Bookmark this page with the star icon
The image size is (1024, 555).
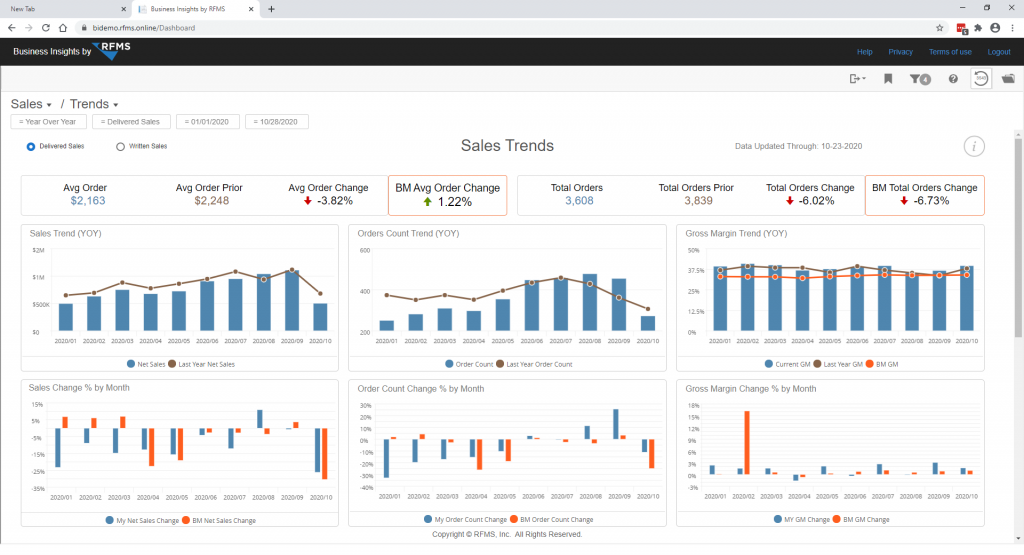pyautogui.click(x=940, y=28)
